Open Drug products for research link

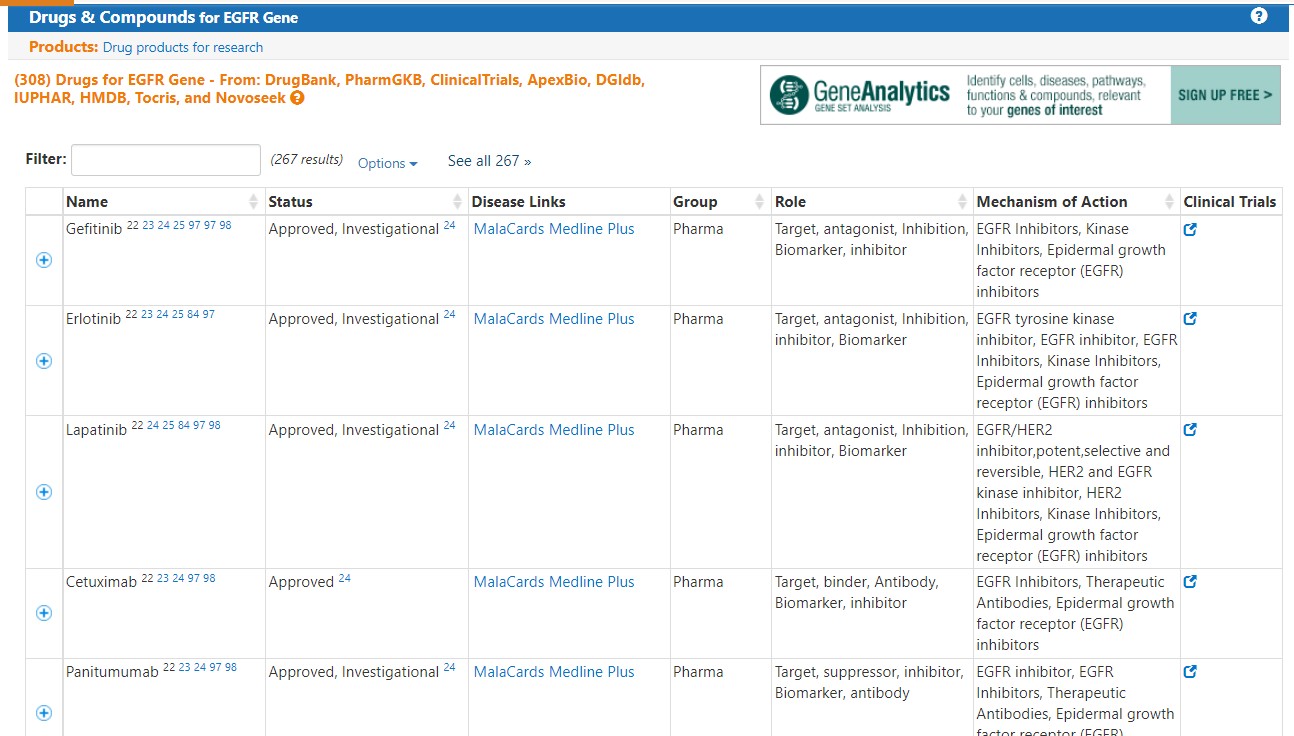tap(183, 47)
